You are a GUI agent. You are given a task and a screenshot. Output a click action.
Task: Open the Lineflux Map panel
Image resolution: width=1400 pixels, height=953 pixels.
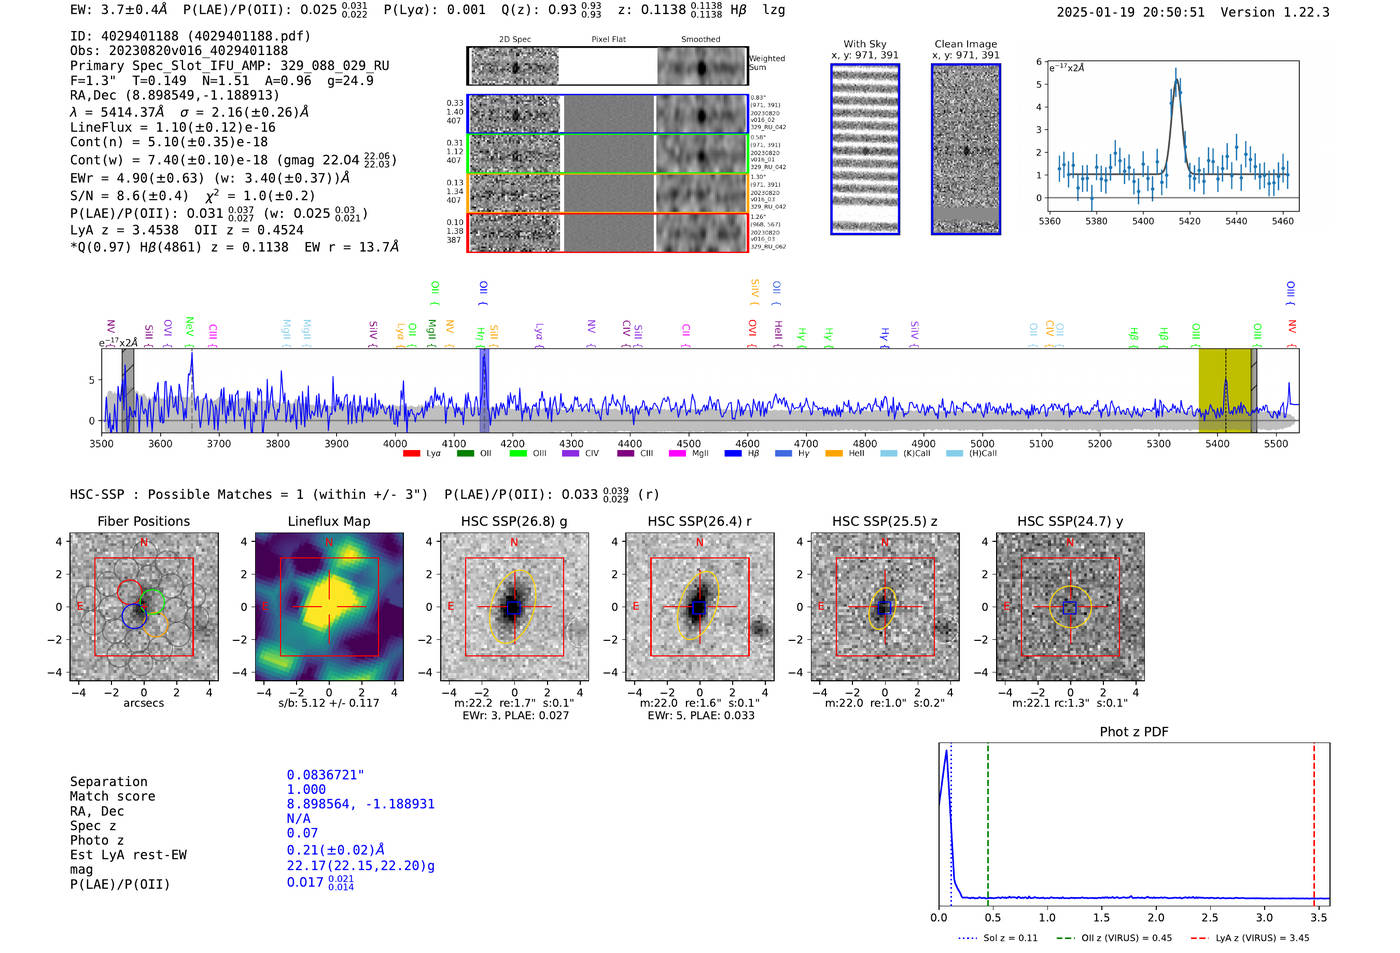(329, 607)
